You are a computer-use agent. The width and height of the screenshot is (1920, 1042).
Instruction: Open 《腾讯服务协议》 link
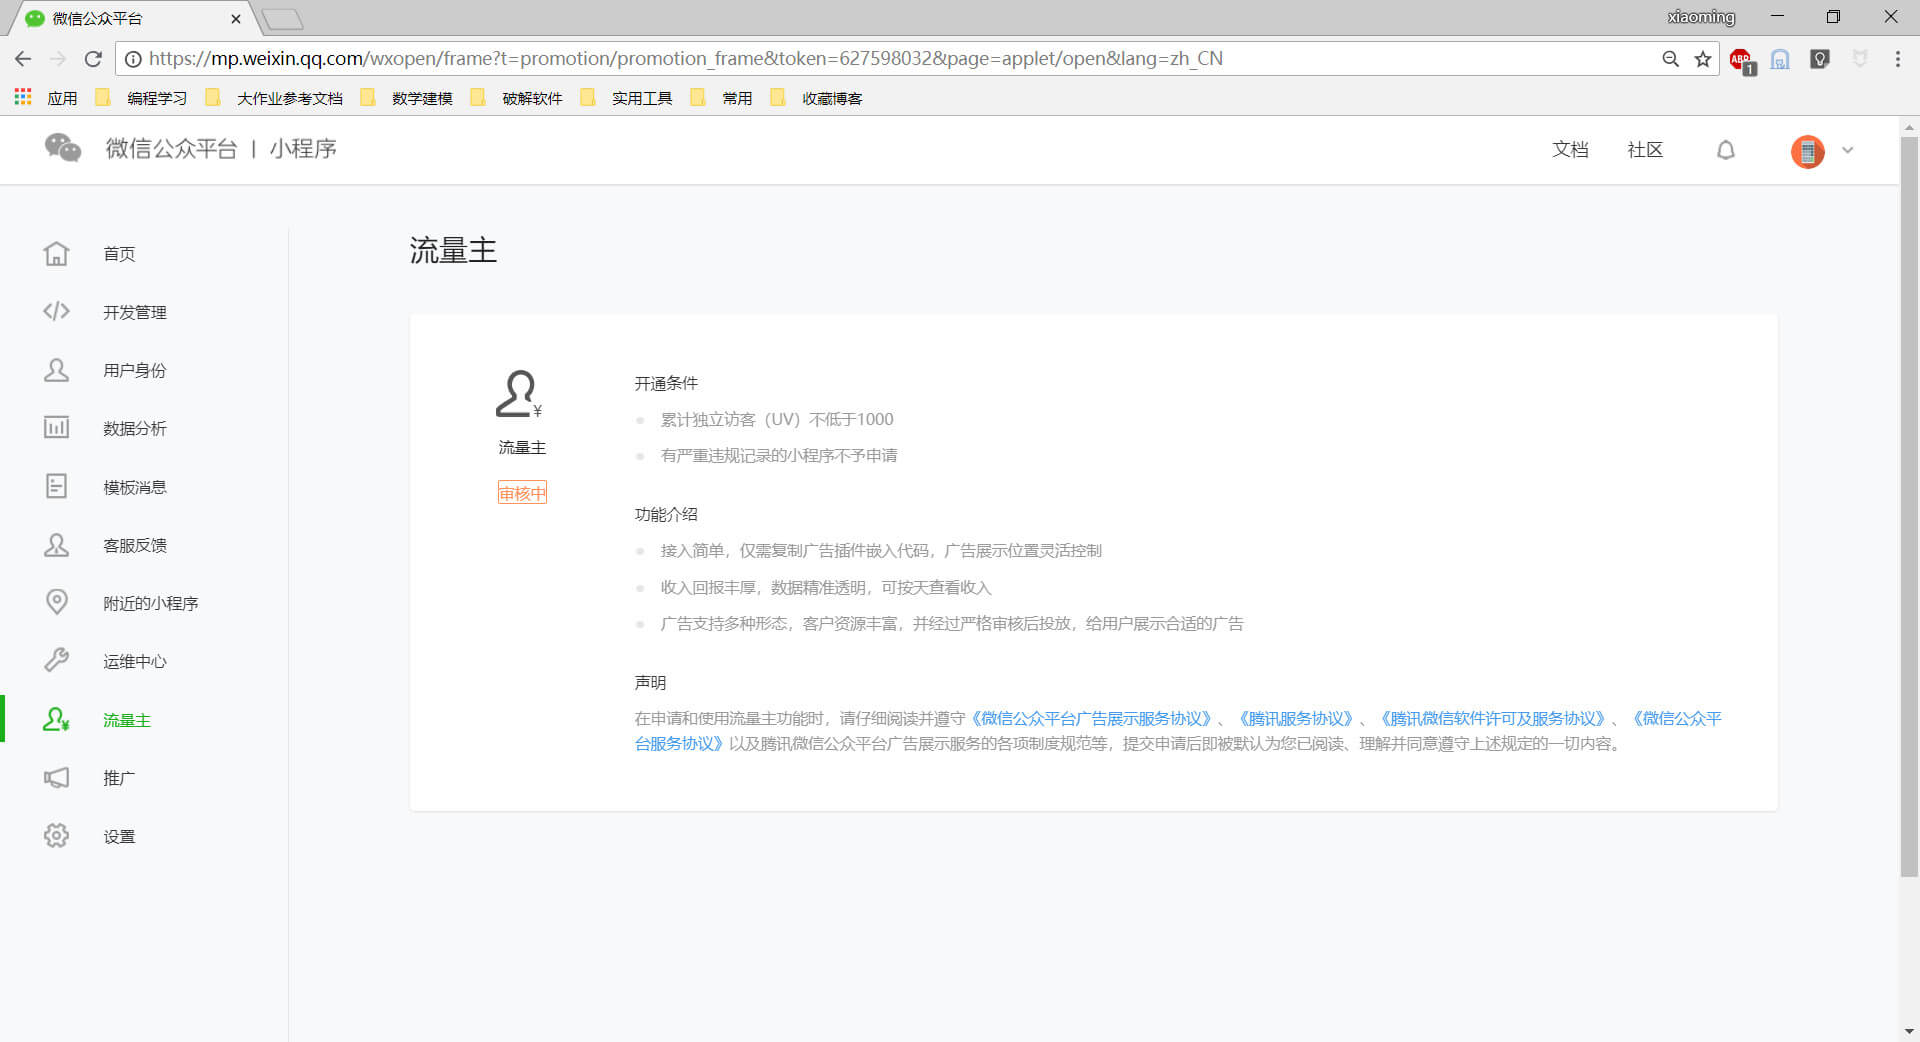click(x=1295, y=718)
